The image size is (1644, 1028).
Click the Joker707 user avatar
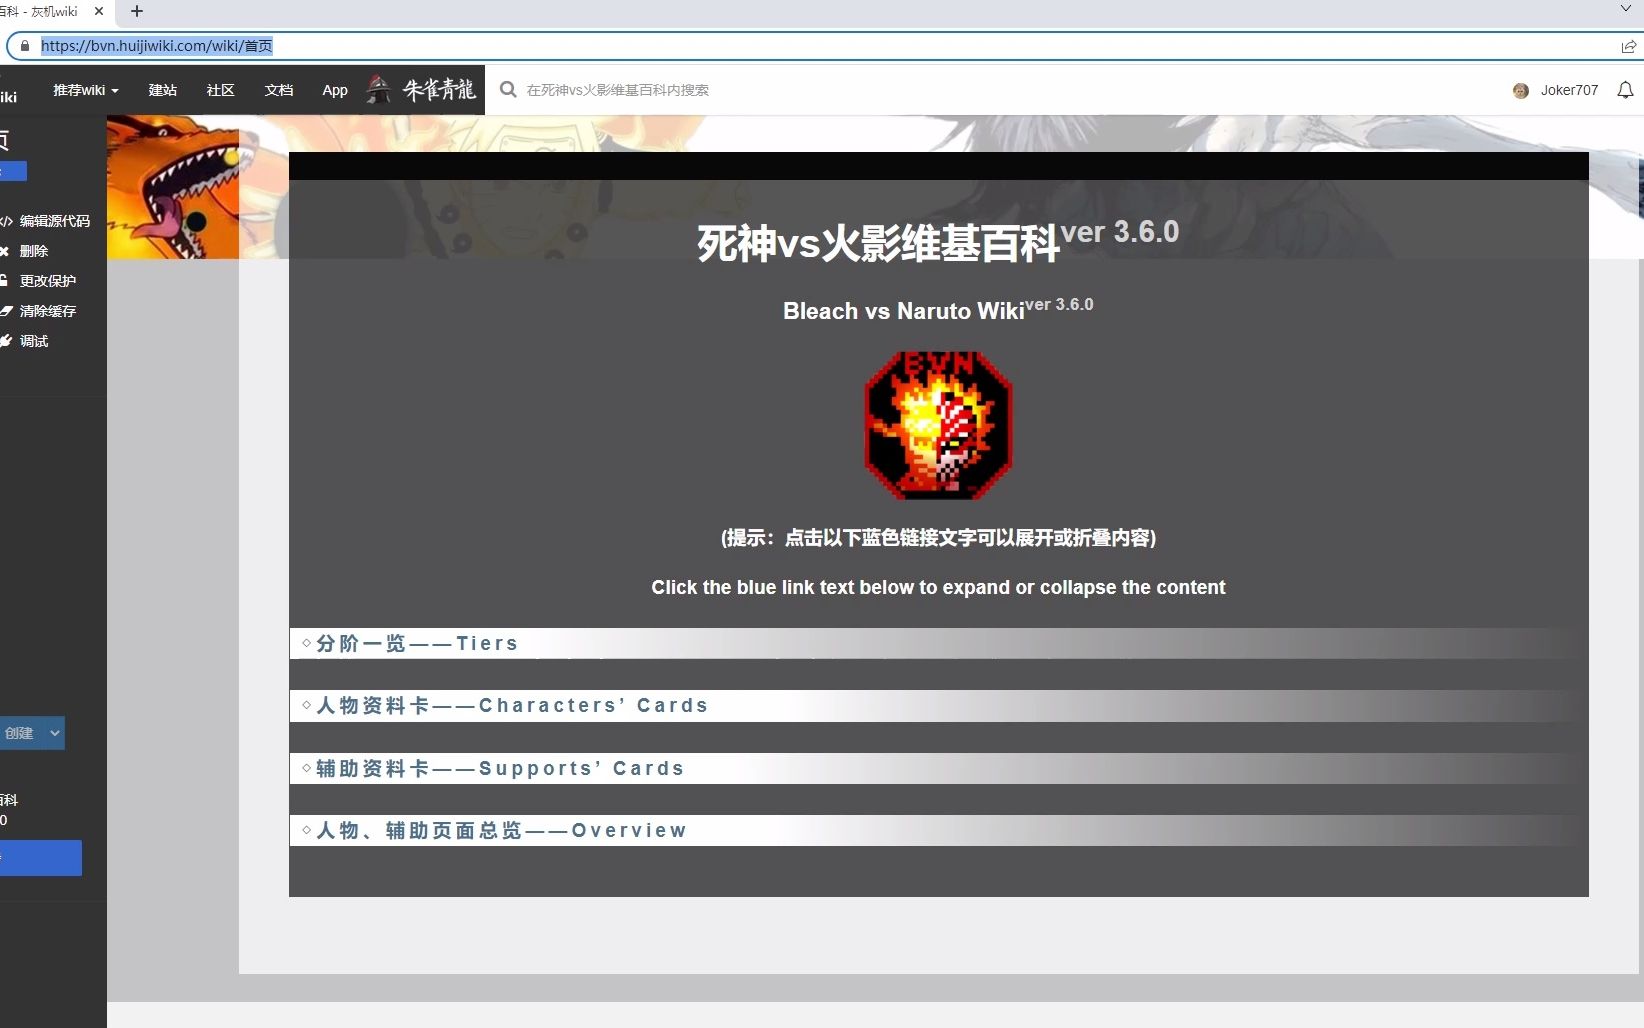tap(1521, 90)
